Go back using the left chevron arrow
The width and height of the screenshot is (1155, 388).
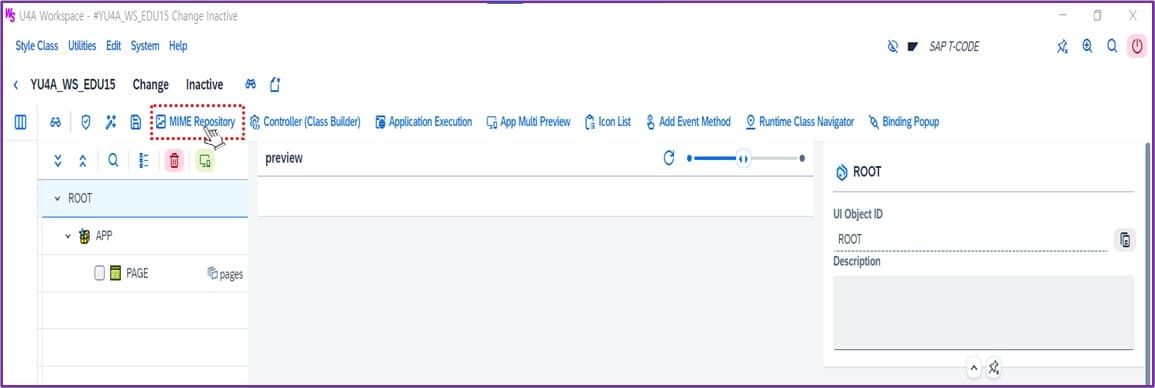[x=15, y=85]
